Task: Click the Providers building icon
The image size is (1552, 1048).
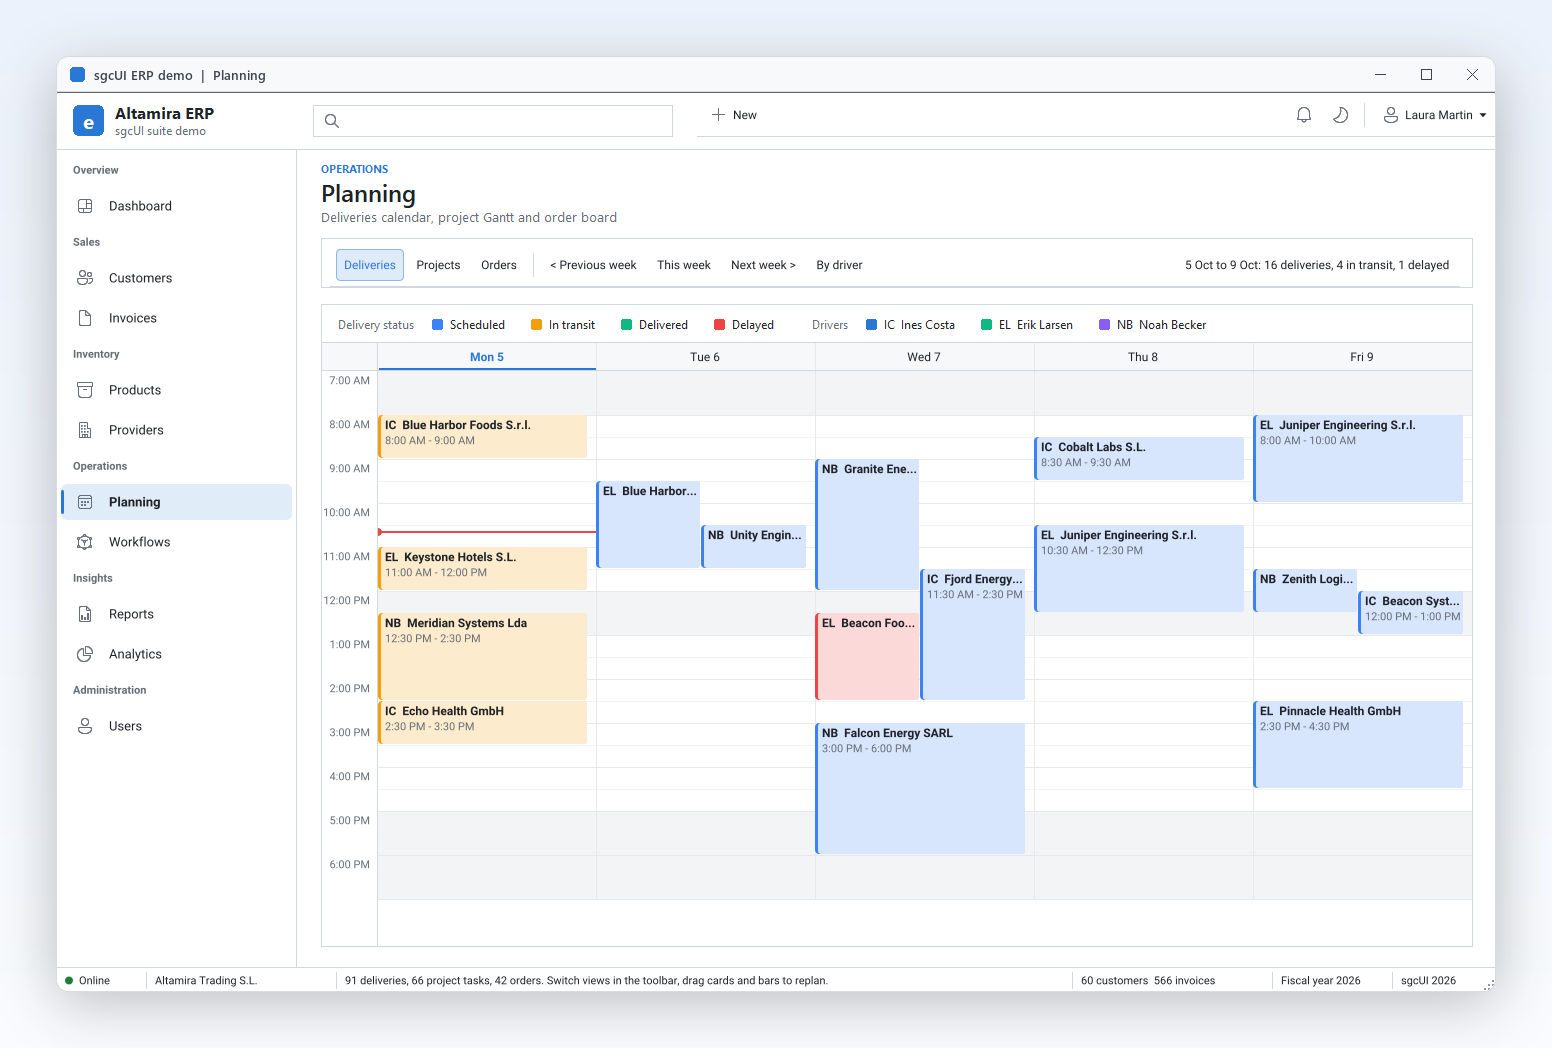Action: (x=85, y=430)
